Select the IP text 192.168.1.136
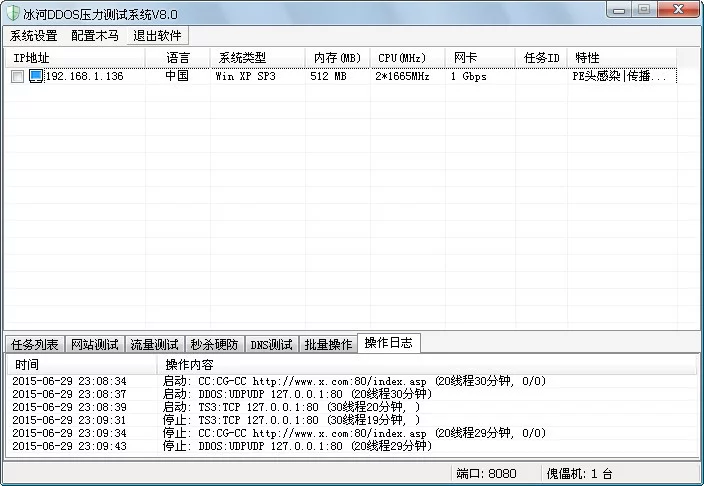 [x=84, y=76]
